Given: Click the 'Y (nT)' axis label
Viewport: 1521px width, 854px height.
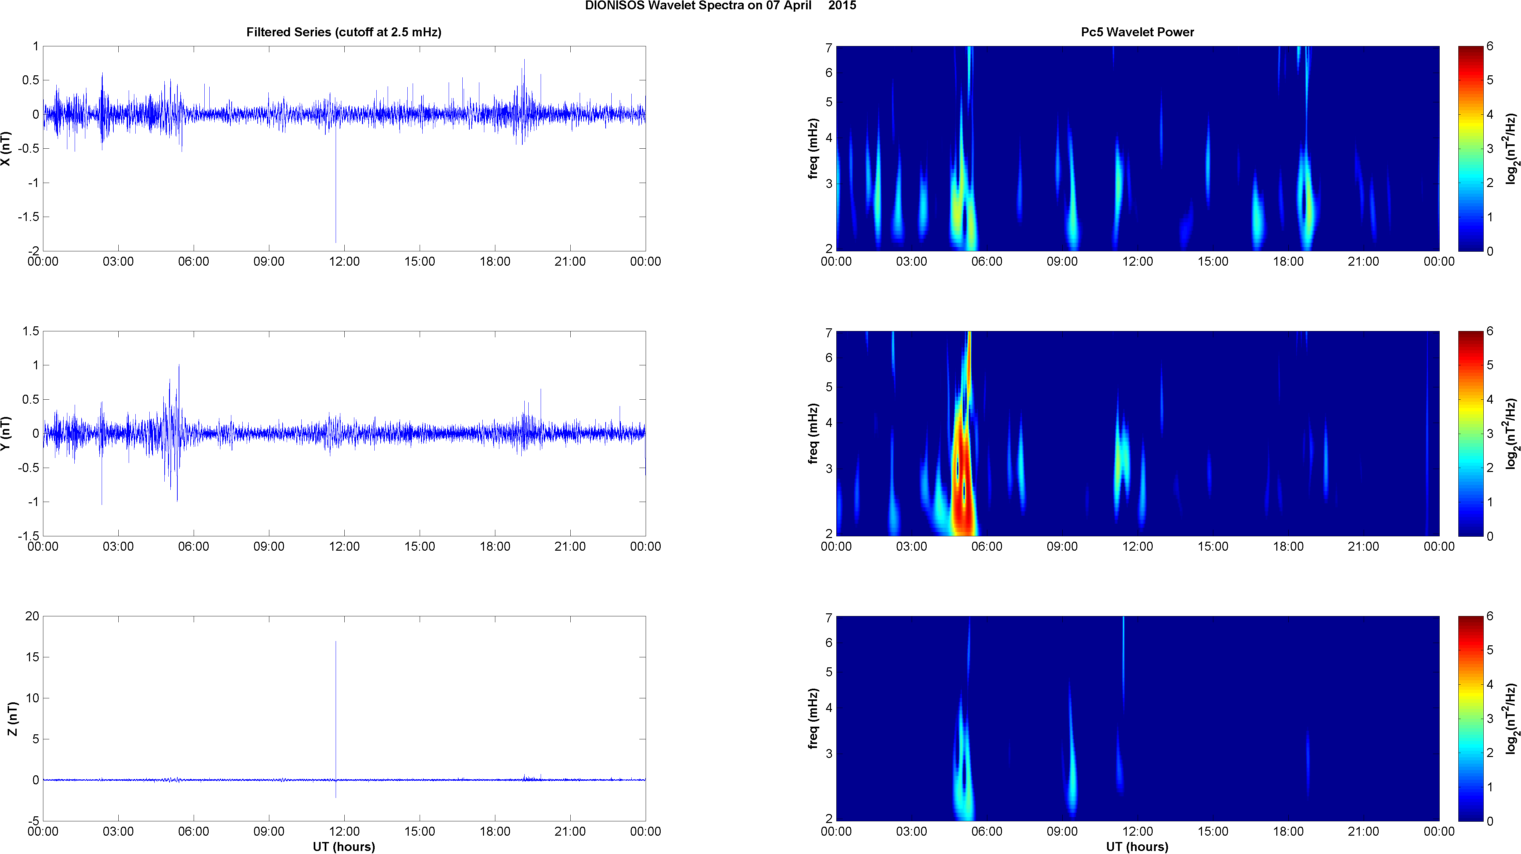Looking at the screenshot, I should tap(6, 433).
